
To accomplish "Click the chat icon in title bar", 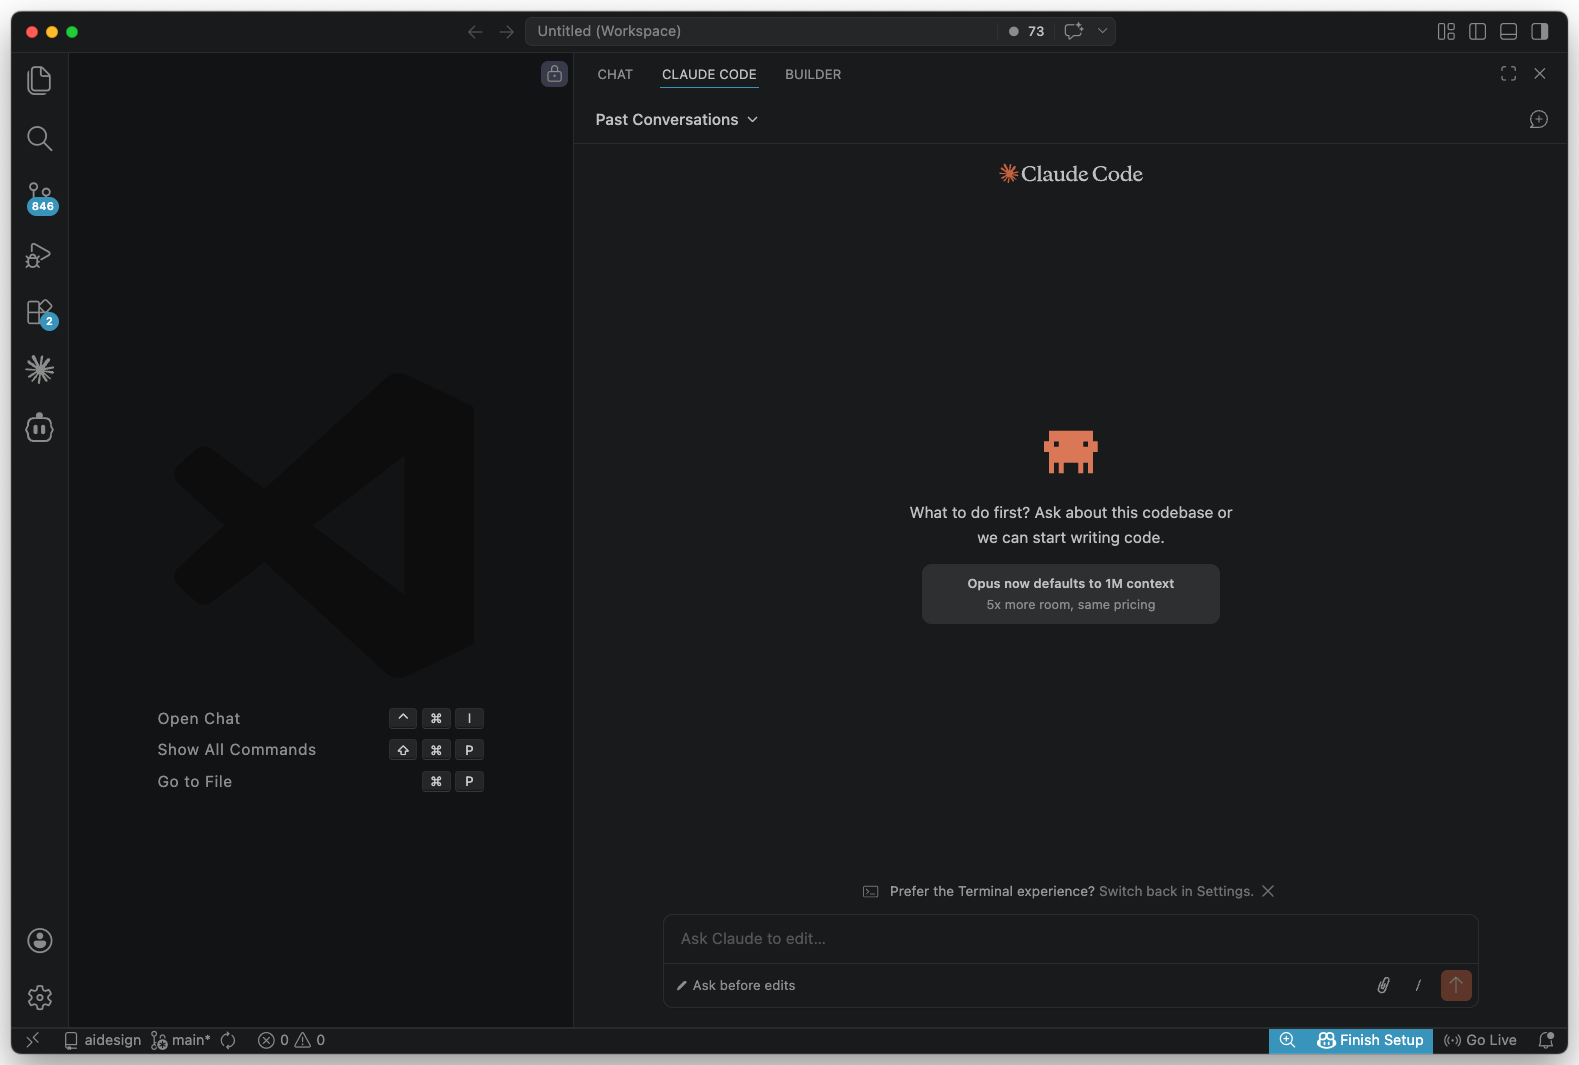I will (x=1073, y=31).
